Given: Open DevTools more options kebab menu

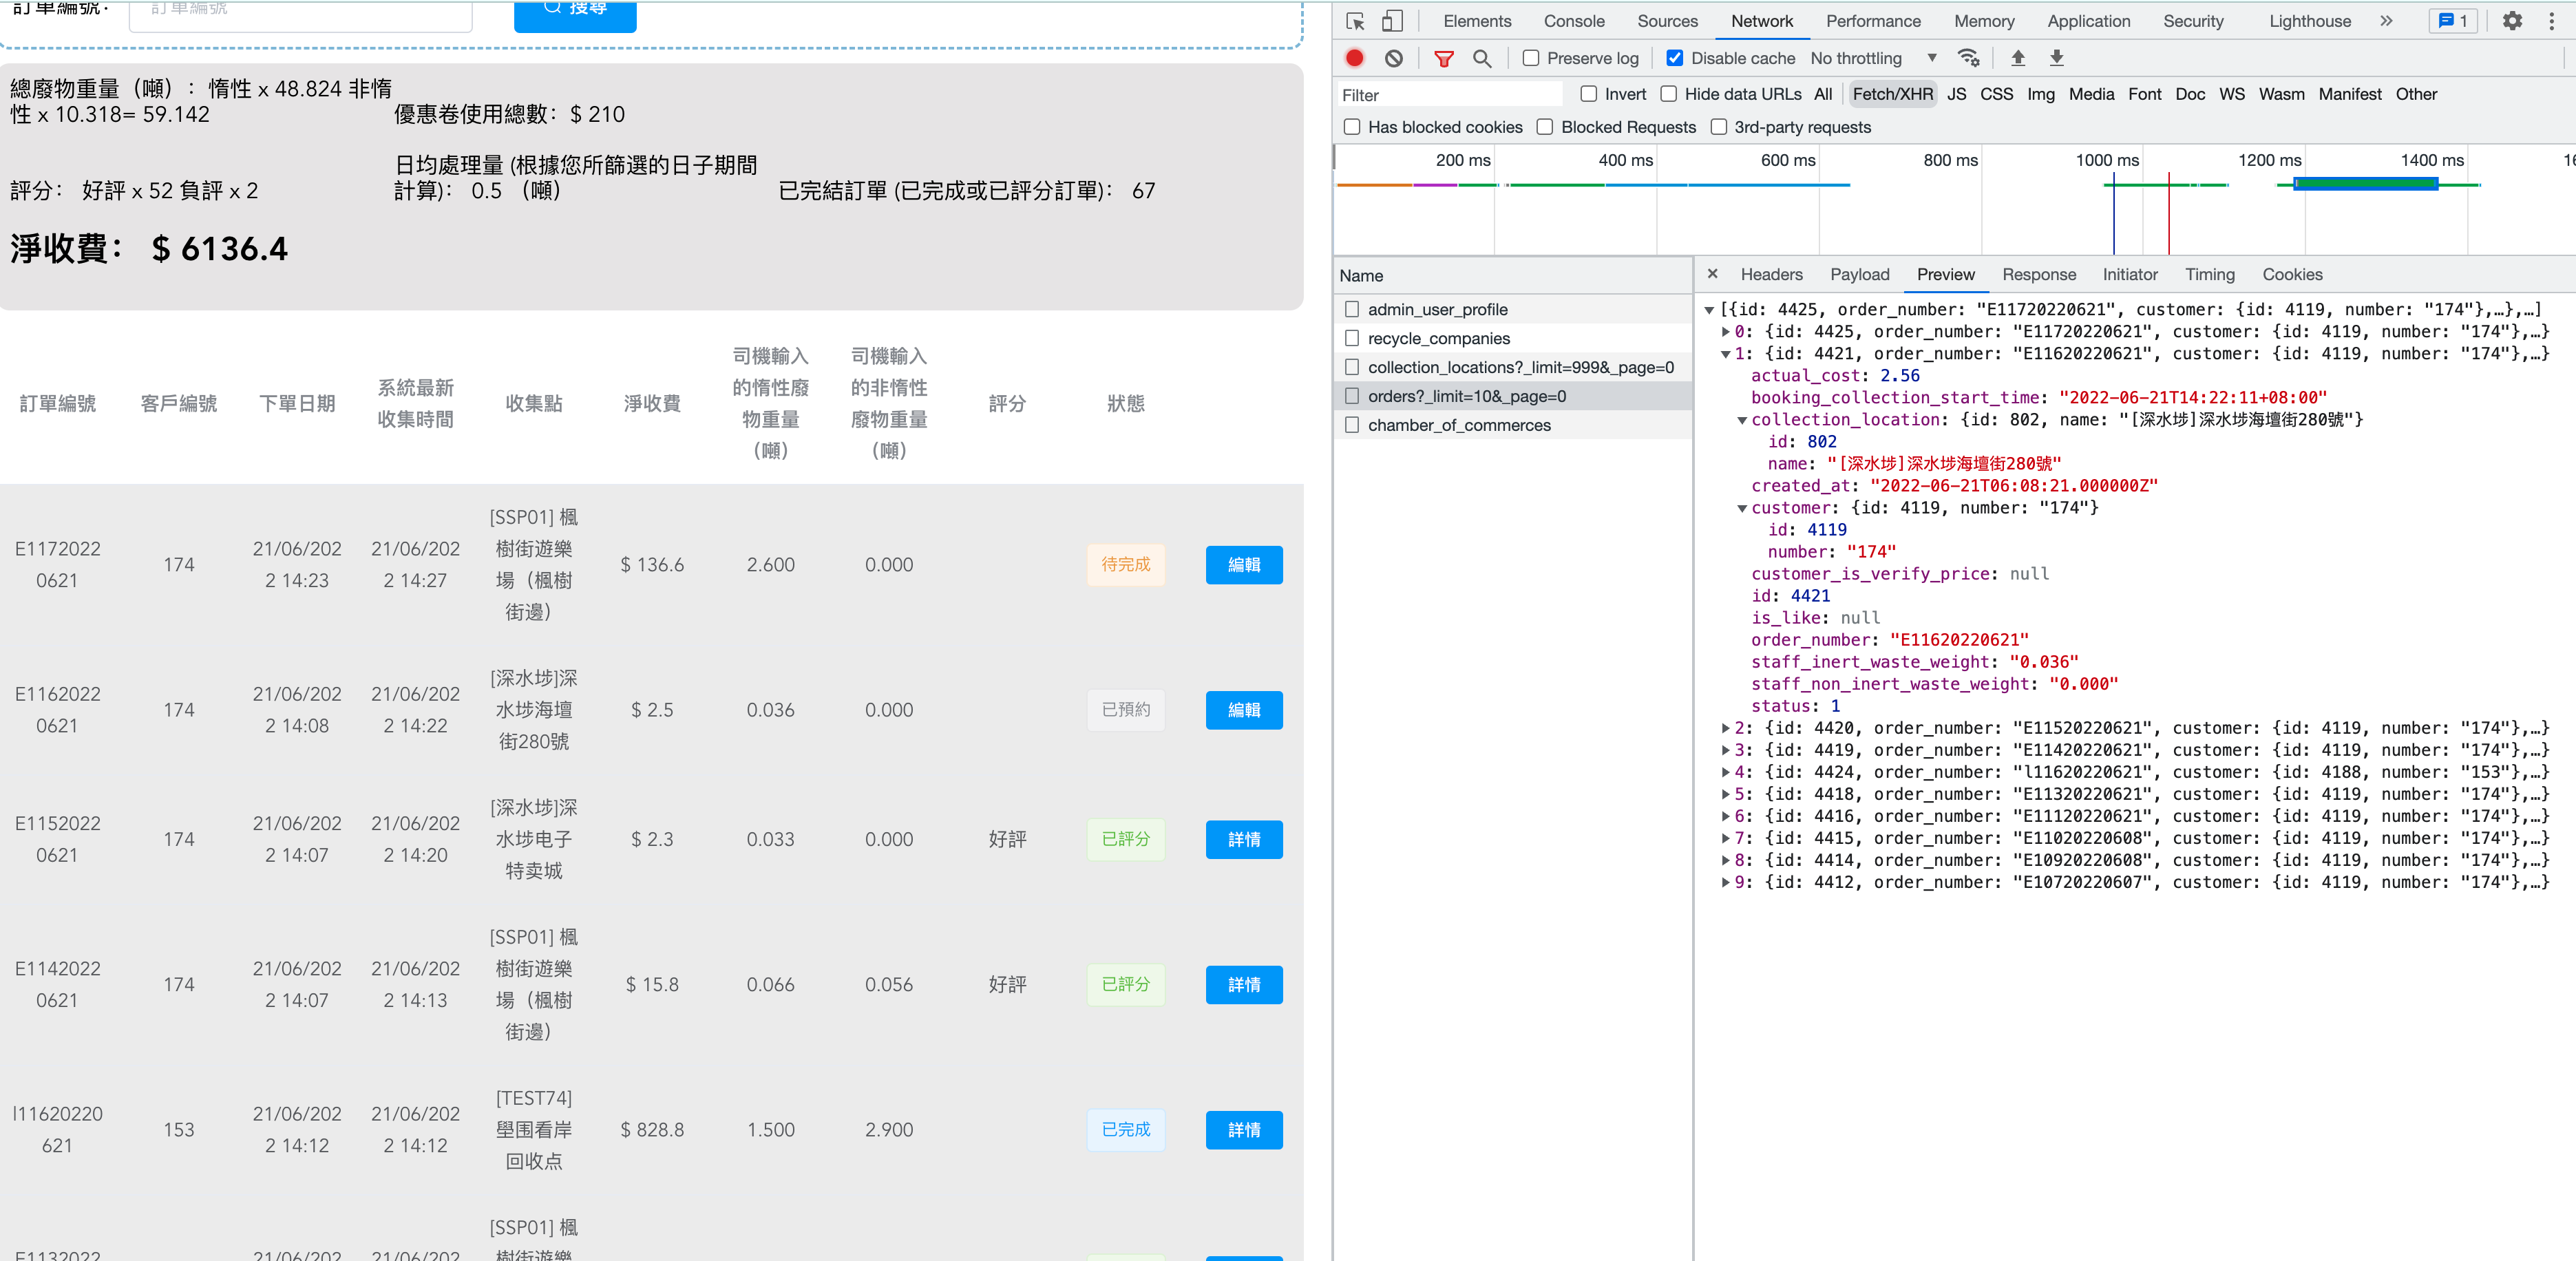Looking at the screenshot, I should coord(2551,21).
